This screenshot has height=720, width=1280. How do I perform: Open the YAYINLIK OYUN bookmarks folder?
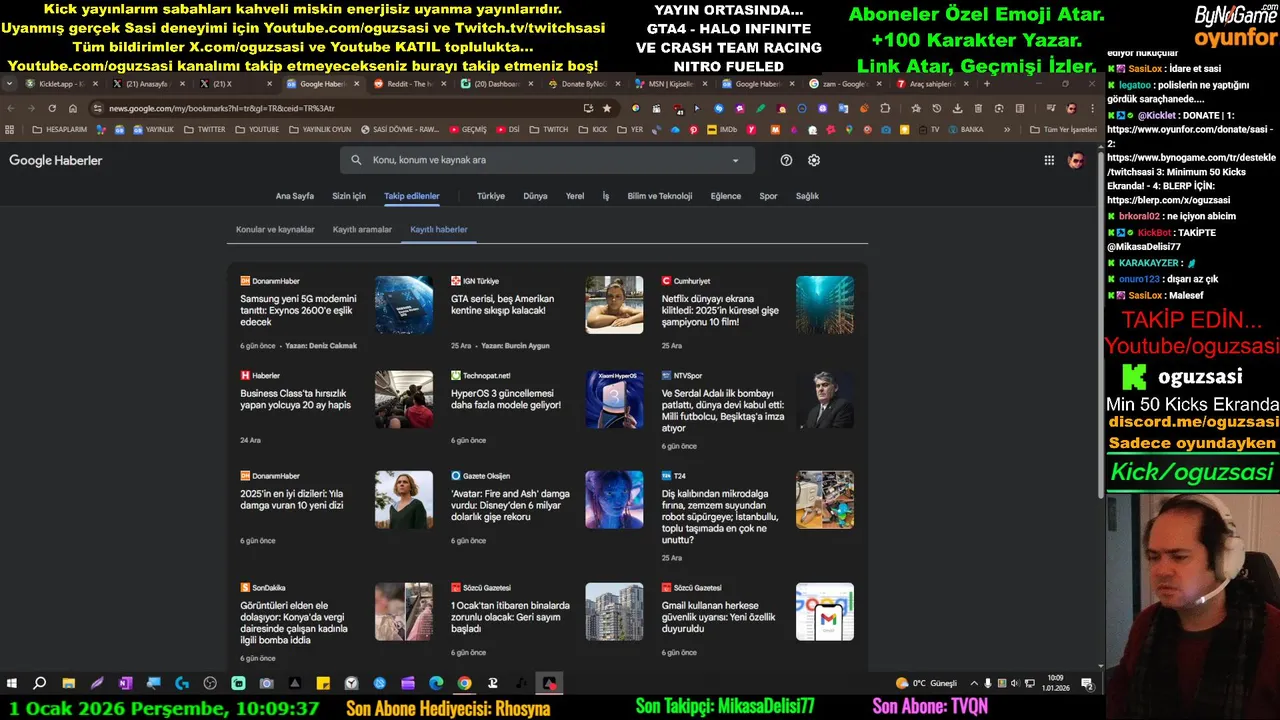click(320, 130)
